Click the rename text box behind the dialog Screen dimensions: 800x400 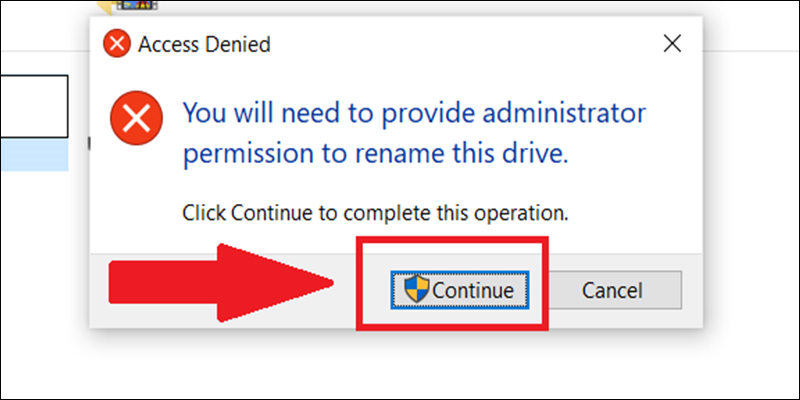point(34,107)
